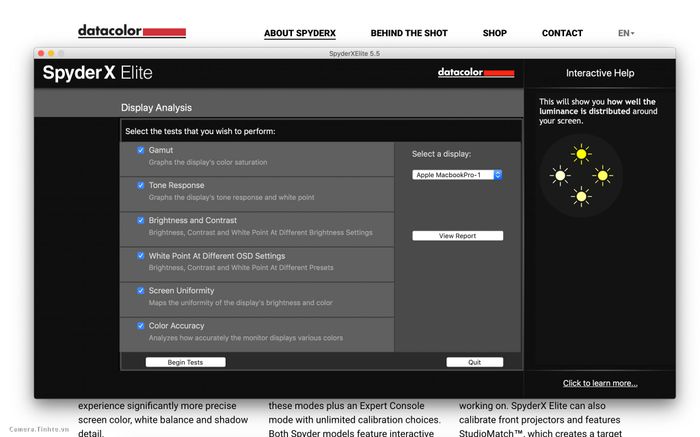Click the SpyderXElite 5.5 window title
Image resolution: width=700 pixels, height=437 pixels.
tap(354, 53)
